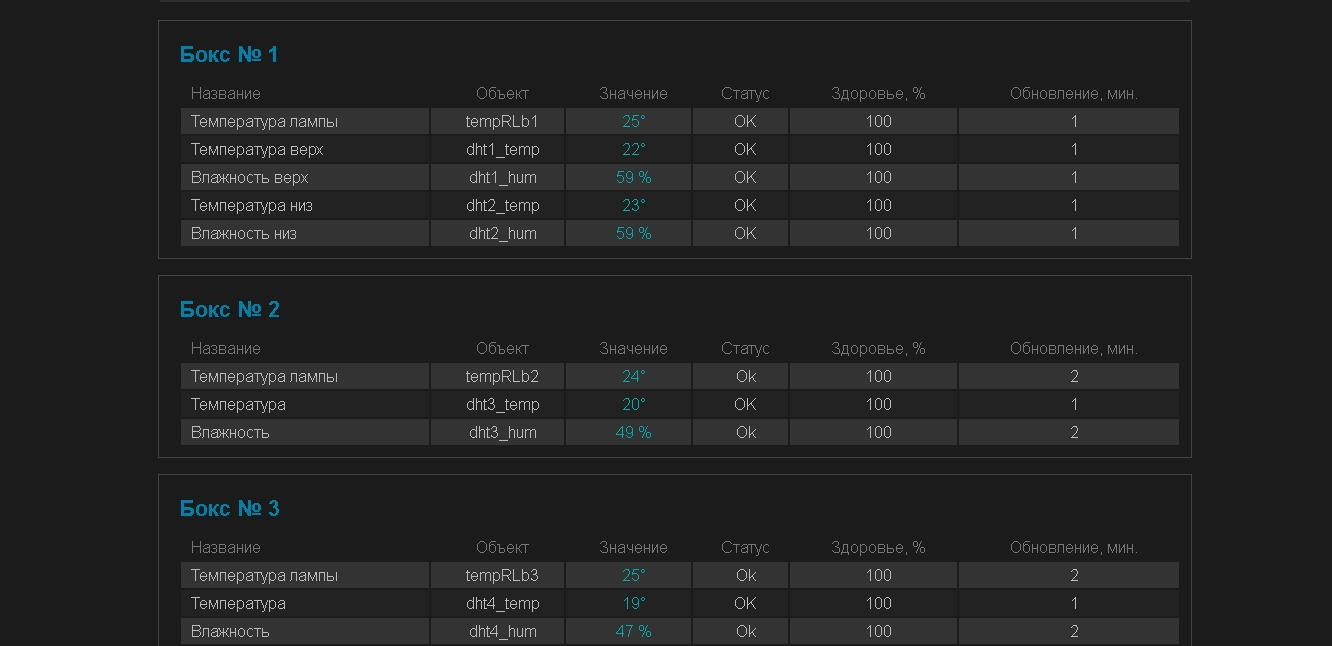Select the dht4_temp object cell

(x=502, y=604)
